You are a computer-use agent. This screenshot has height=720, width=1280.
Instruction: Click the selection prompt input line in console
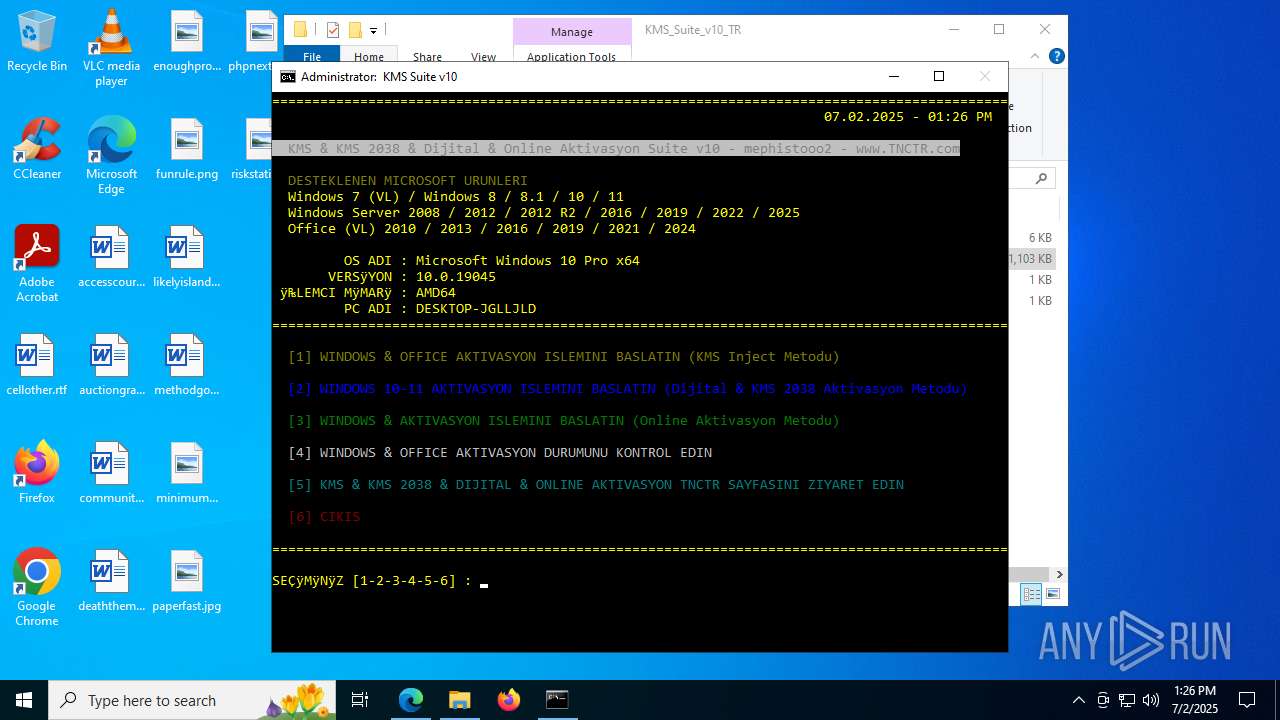click(x=380, y=581)
